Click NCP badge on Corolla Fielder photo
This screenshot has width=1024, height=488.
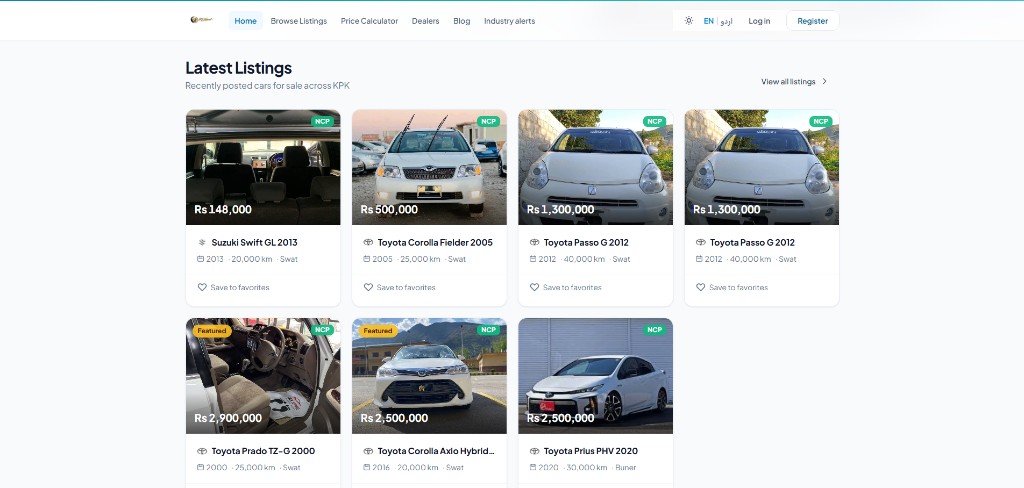pos(488,122)
